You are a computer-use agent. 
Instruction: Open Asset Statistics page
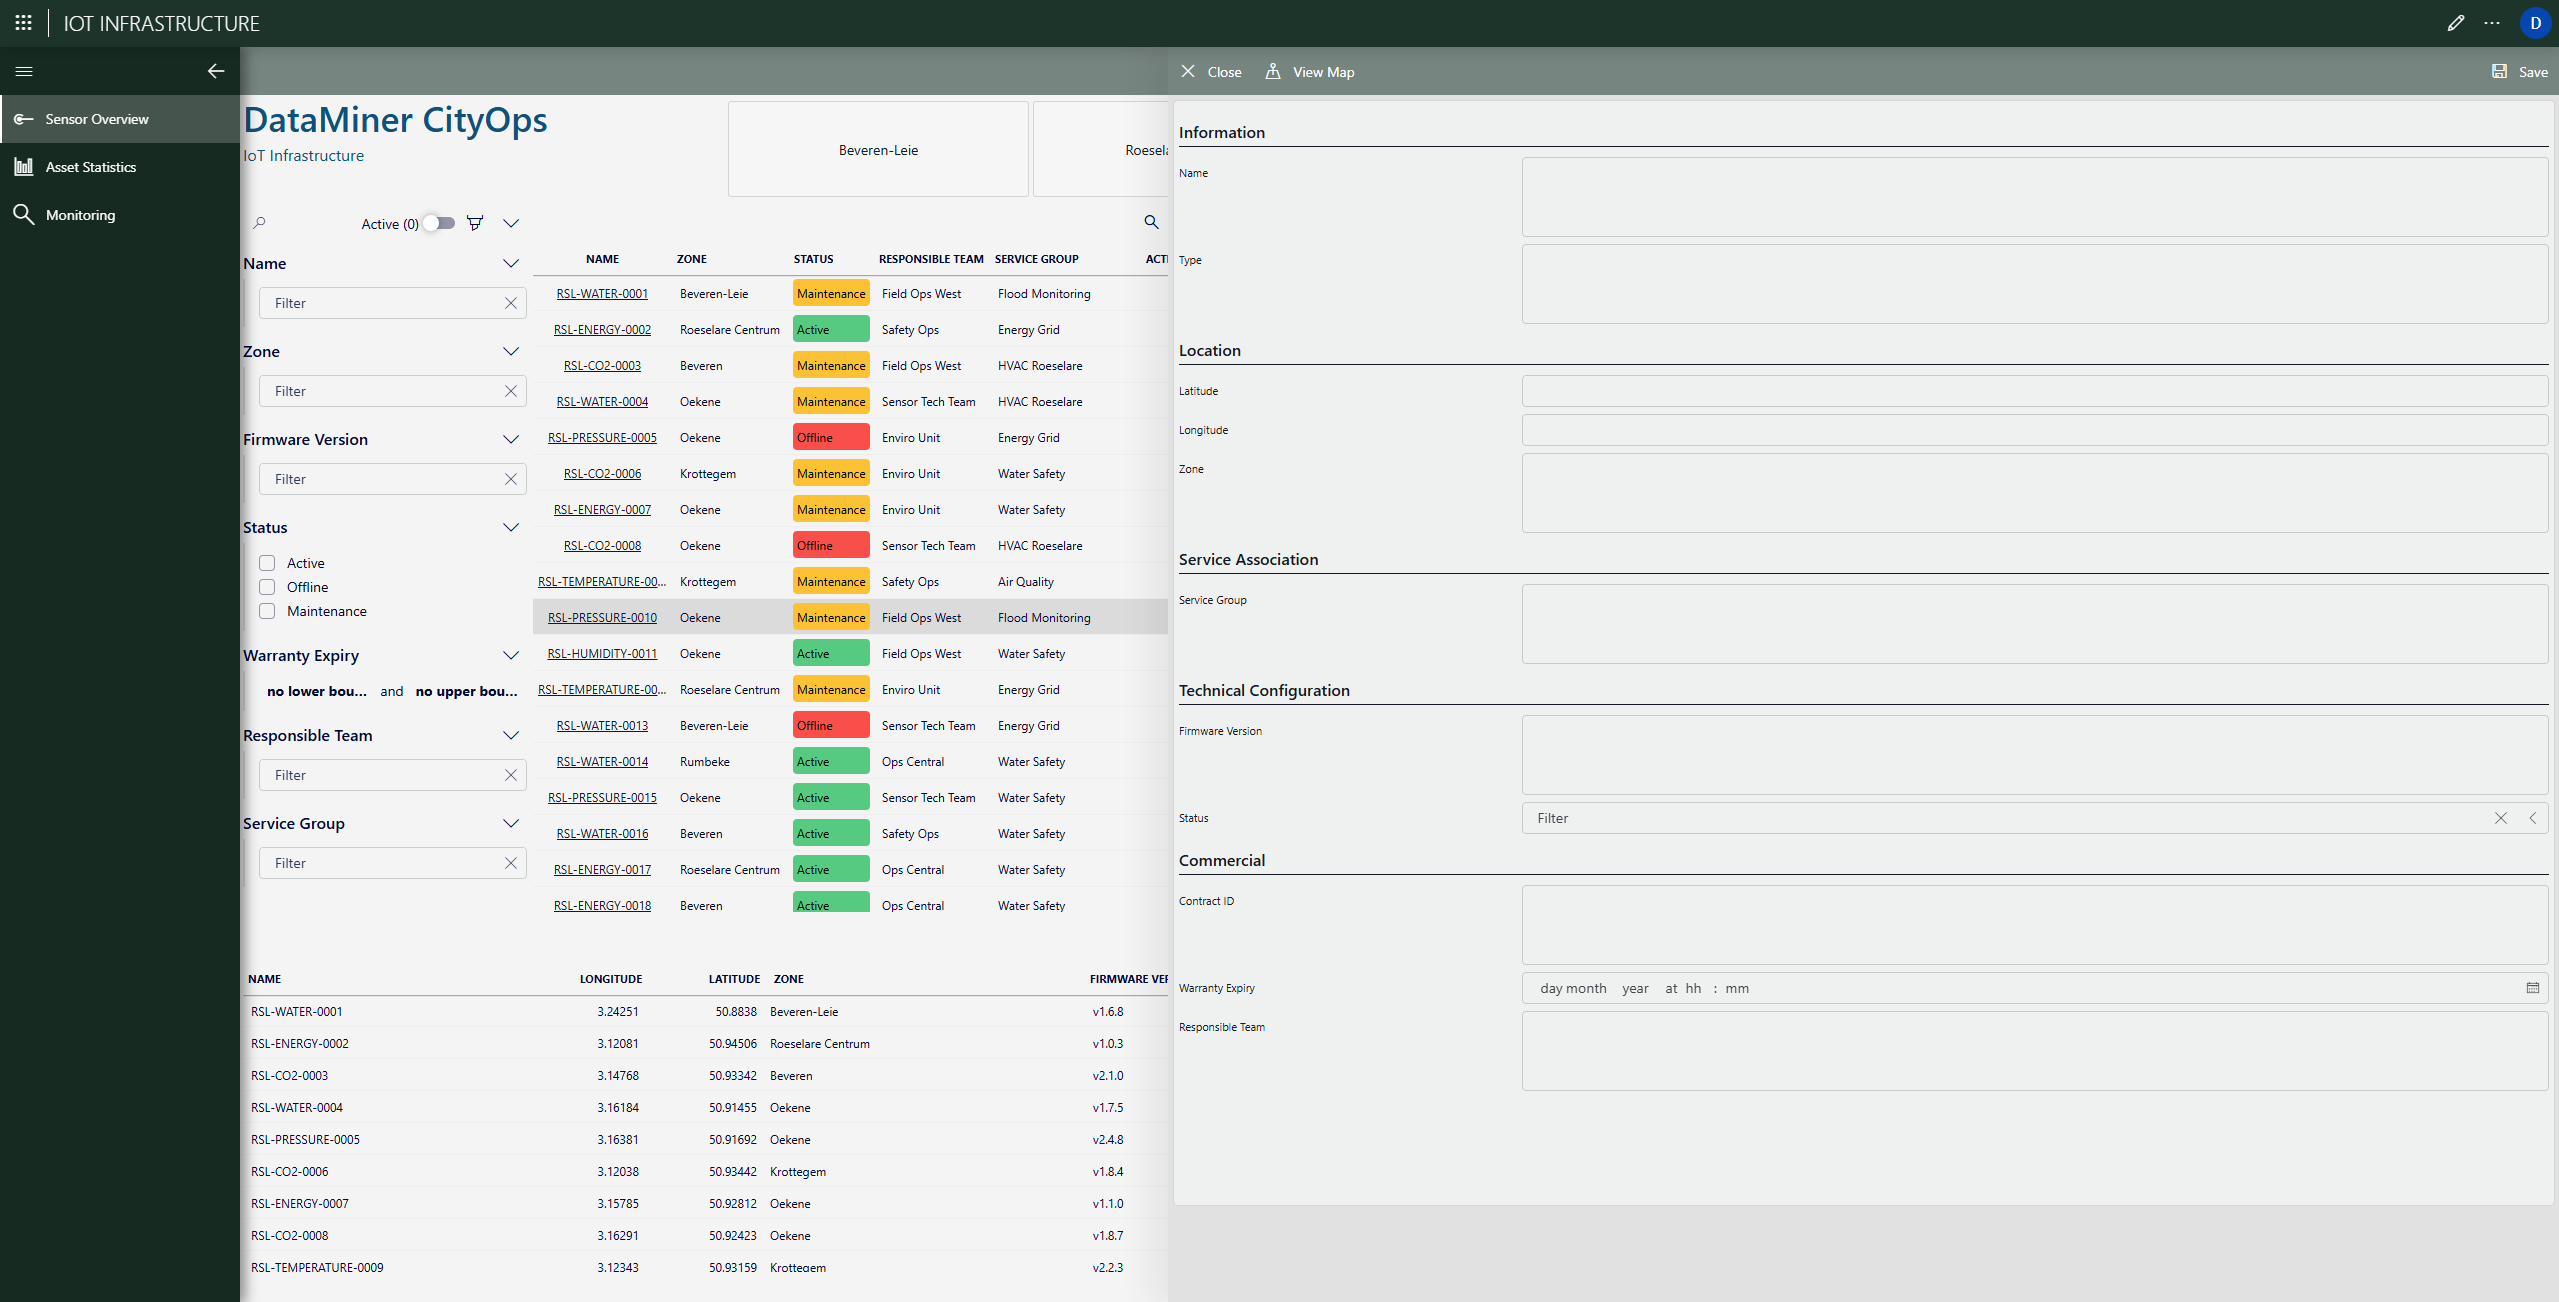[x=90, y=167]
